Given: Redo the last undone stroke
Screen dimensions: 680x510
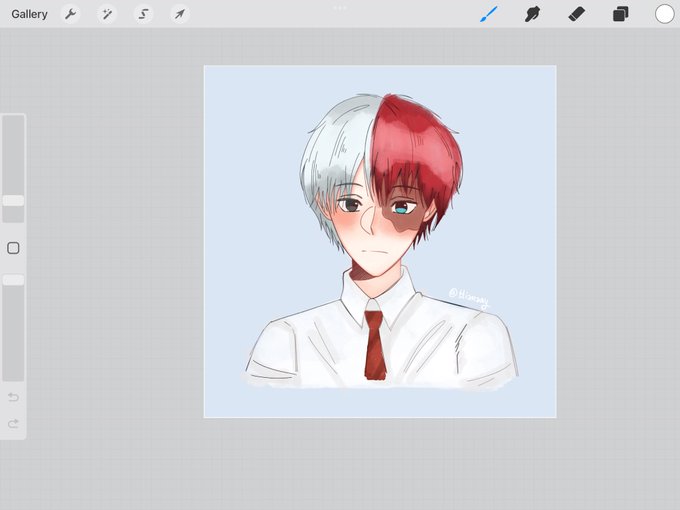Looking at the screenshot, I should tap(13, 423).
